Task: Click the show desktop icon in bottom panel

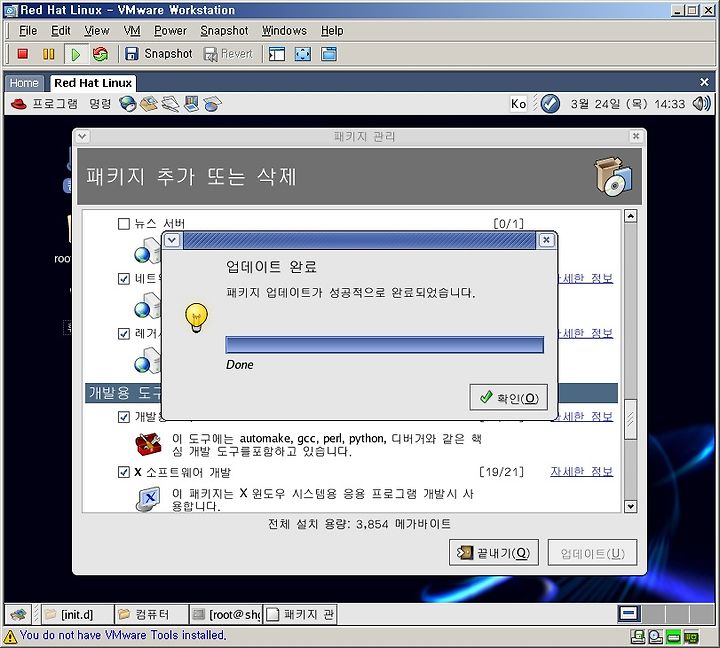Action: point(18,614)
